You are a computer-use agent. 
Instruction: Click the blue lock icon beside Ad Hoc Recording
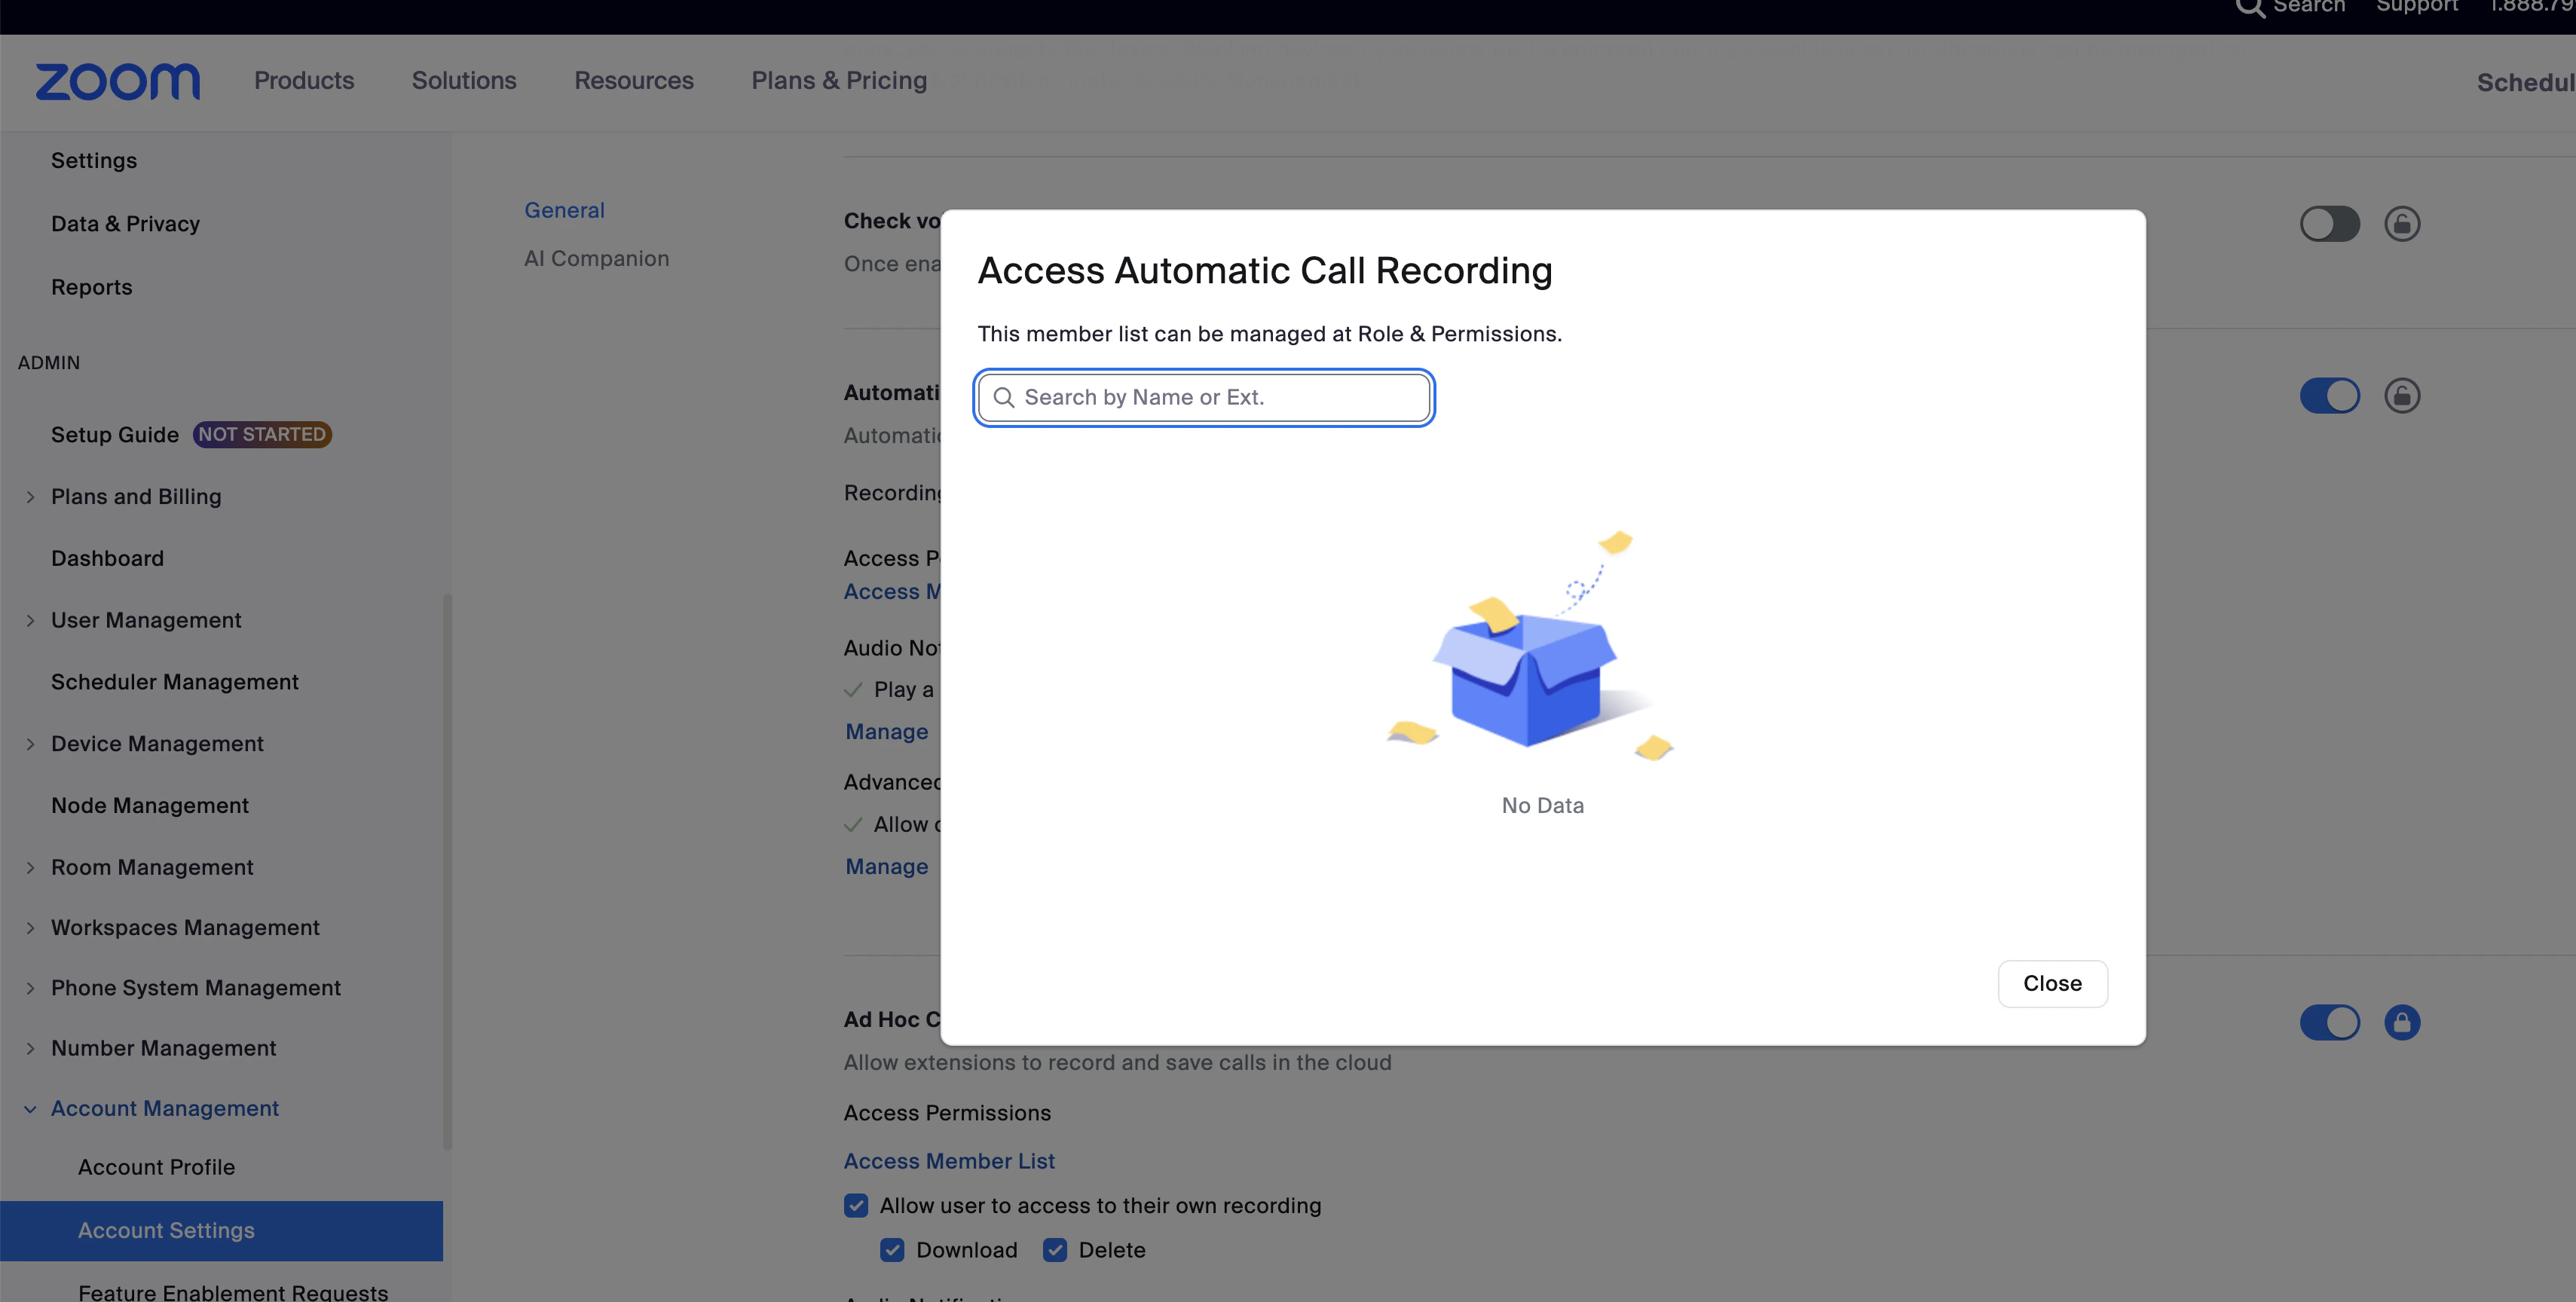[2404, 1022]
